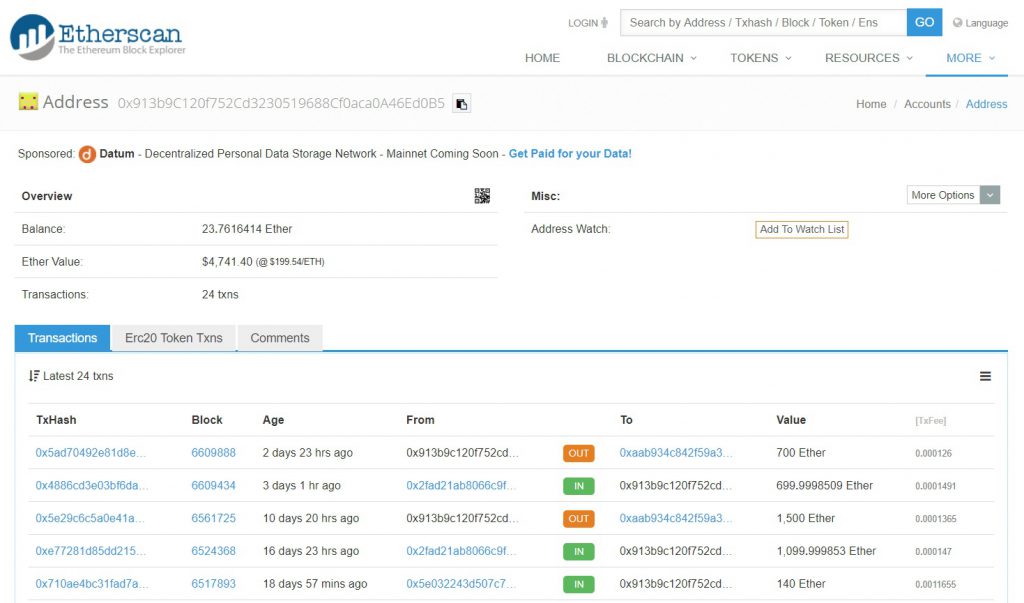Open transaction 0x5ad70492e81d8e...
The width and height of the screenshot is (1024, 603).
coord(91,453)
